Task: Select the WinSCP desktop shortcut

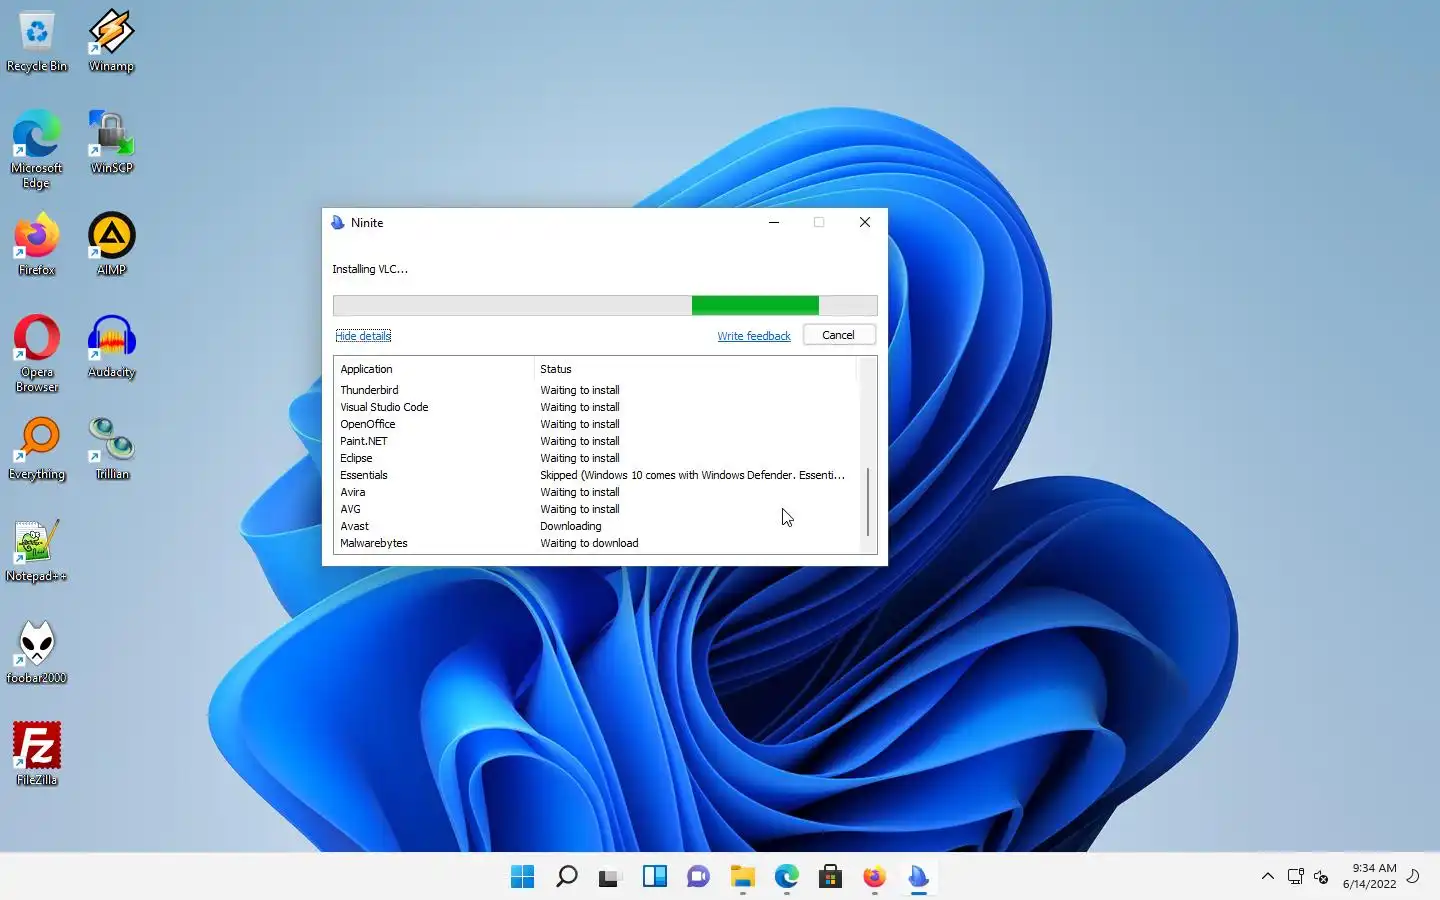Action: tap(111, 142)
